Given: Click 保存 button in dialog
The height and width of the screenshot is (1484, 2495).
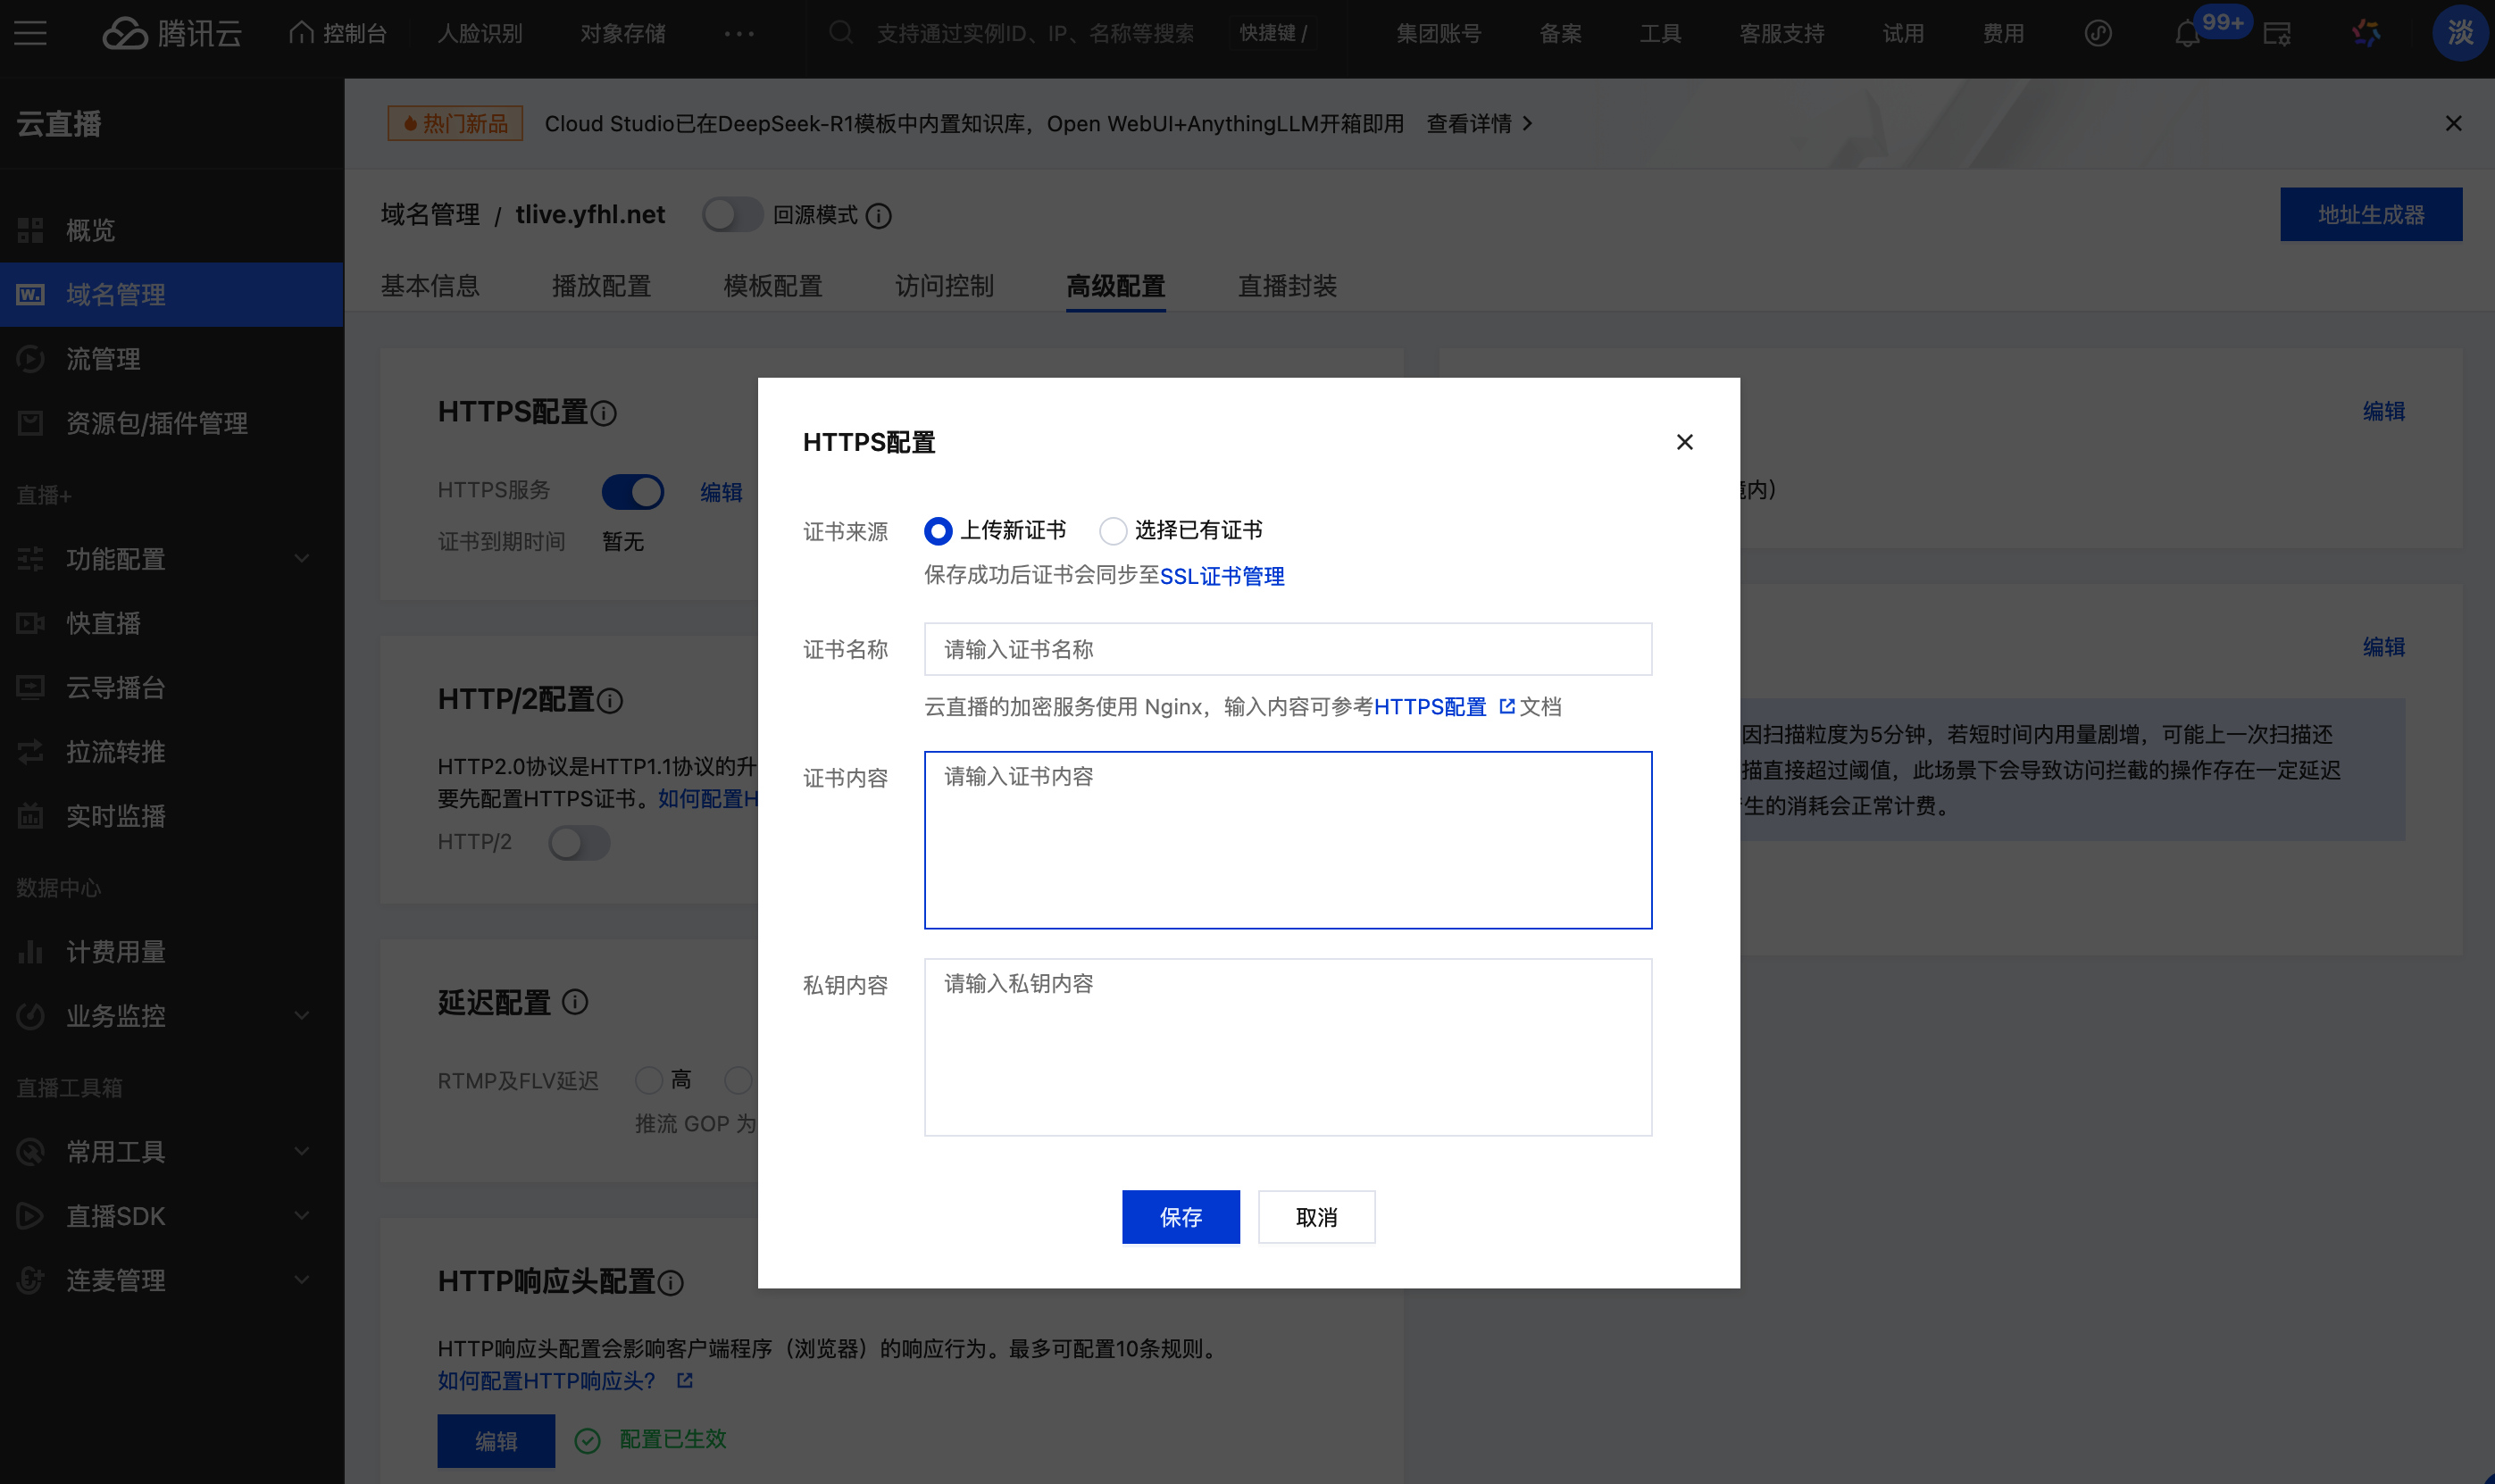Looking at the screenshot, I should point(1180,1217).
